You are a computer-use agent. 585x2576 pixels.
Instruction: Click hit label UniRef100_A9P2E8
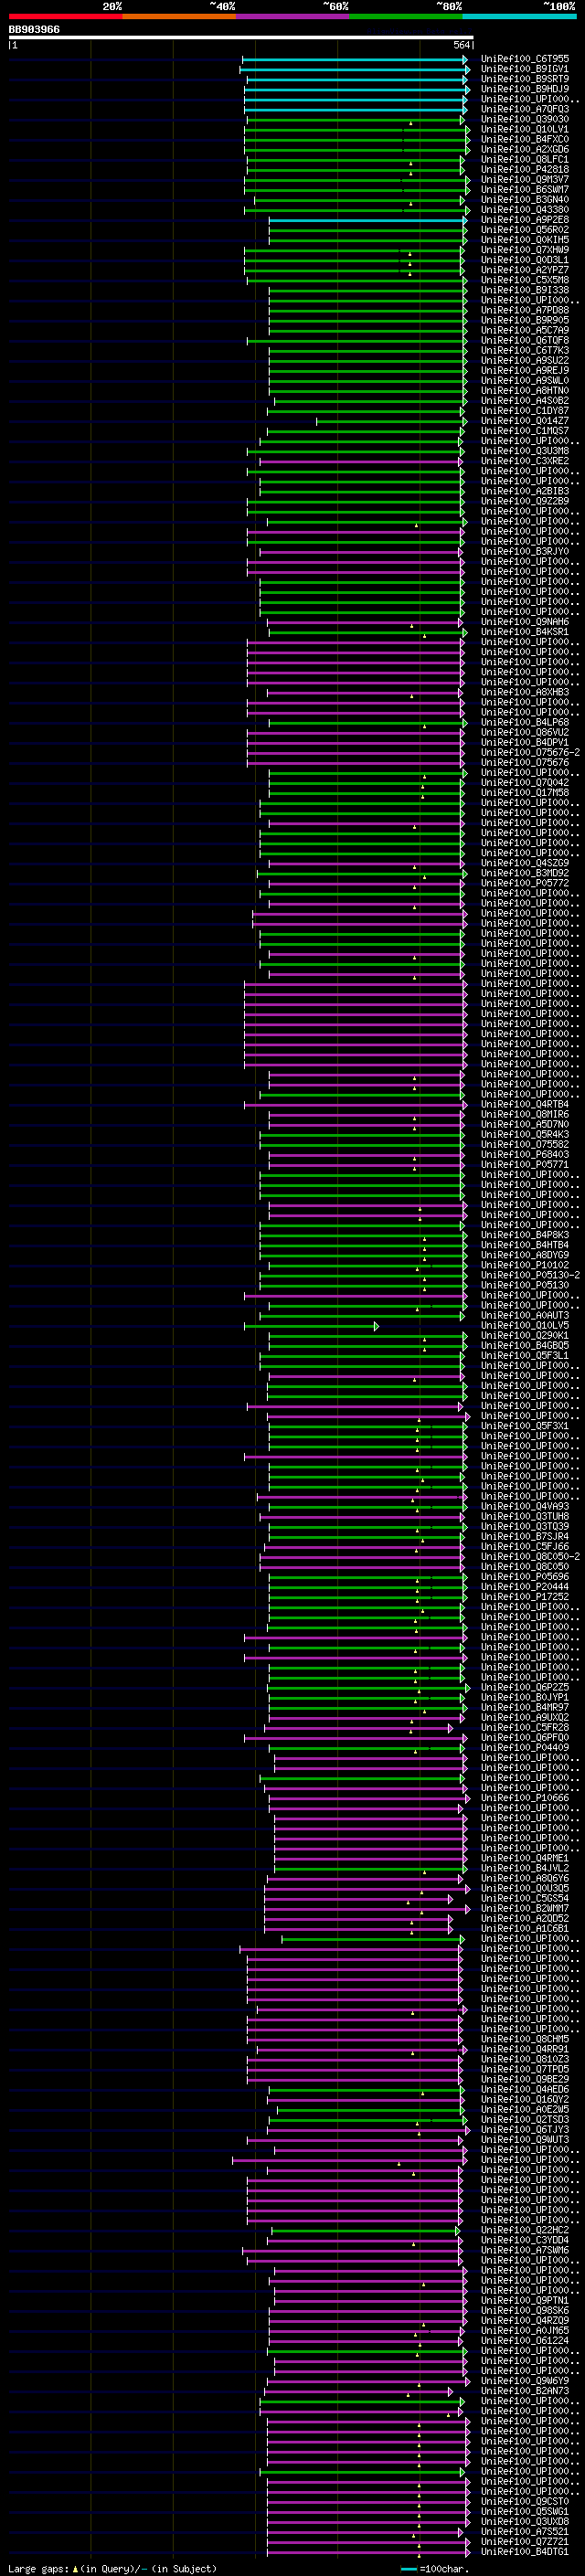tap(525, 219)
